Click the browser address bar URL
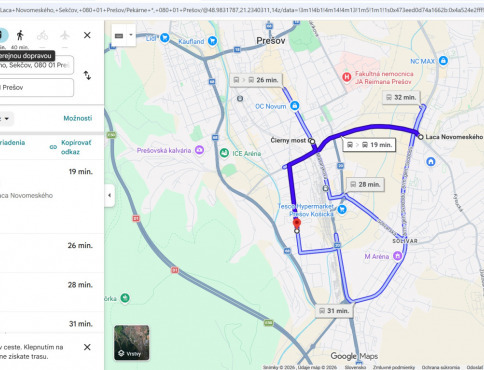484x370 pixels. (242, 10)
